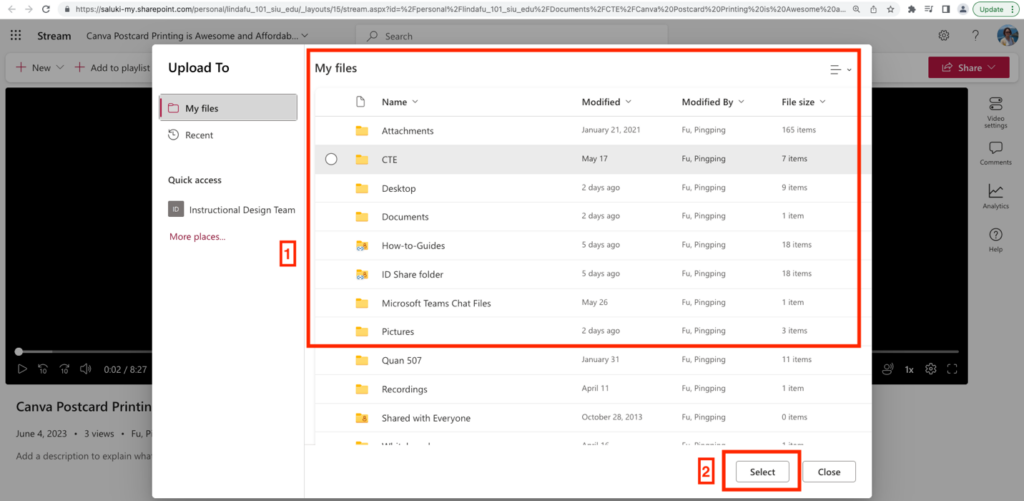The image size is (1024, 501).
Task: Open the New dropdown
Action: 40,67
